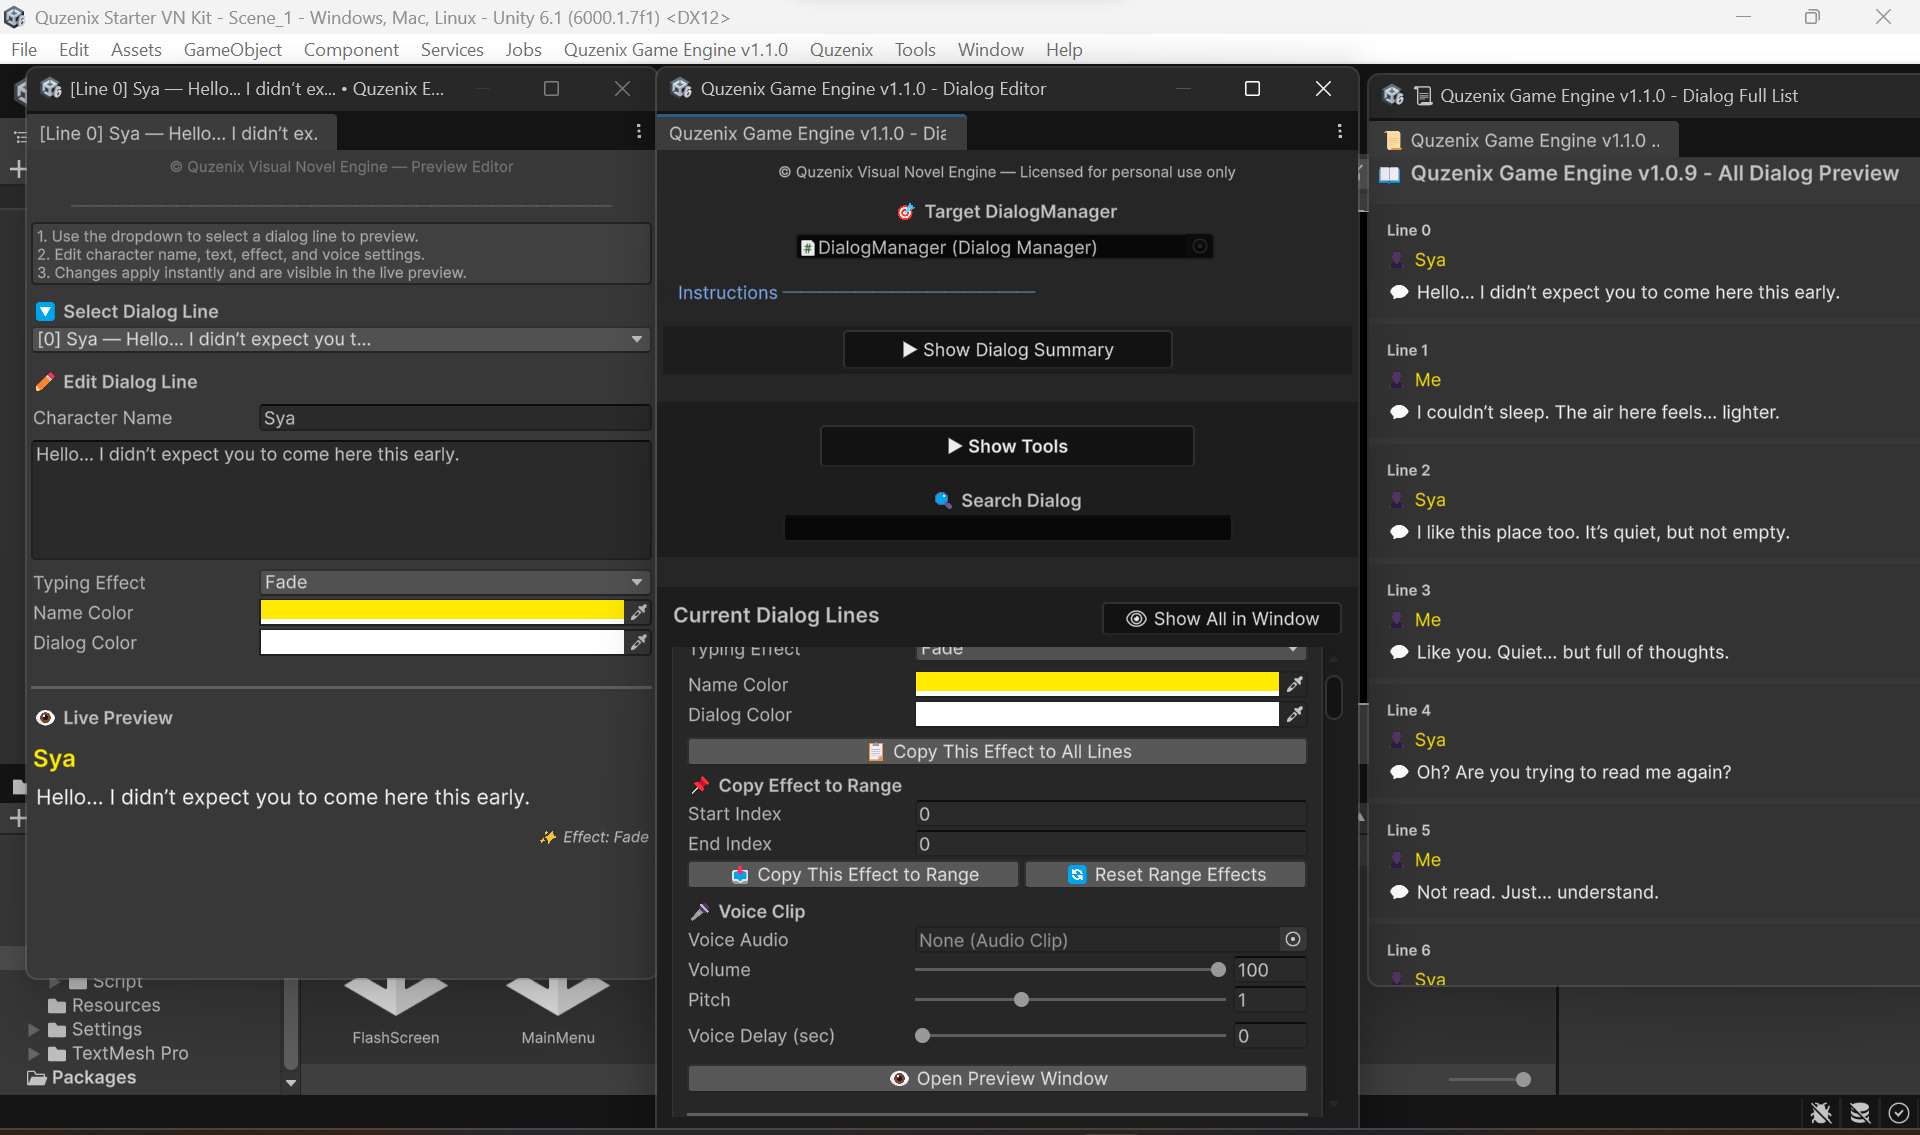The image size is (1920, 1135).
Task: Click Copy This Effect to Range
Action: (x=853, y=874)
